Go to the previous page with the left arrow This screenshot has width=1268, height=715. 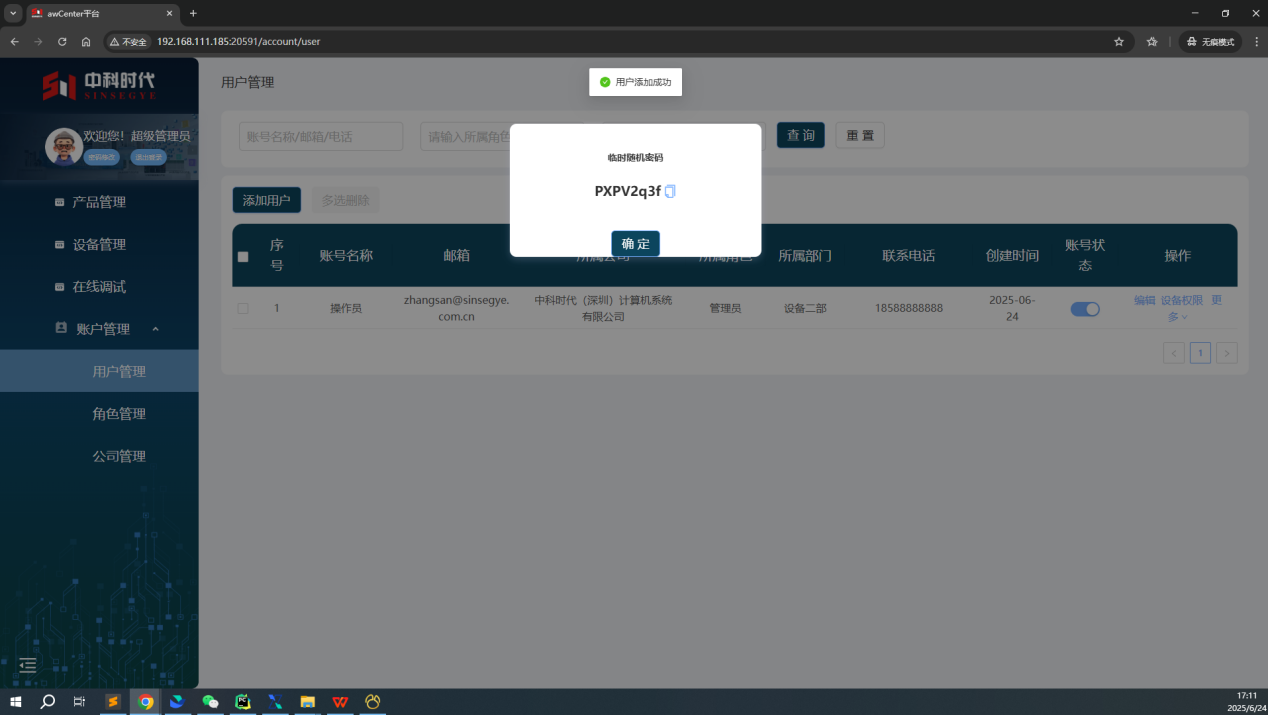pyautogui.click(x=1174, y=352)
